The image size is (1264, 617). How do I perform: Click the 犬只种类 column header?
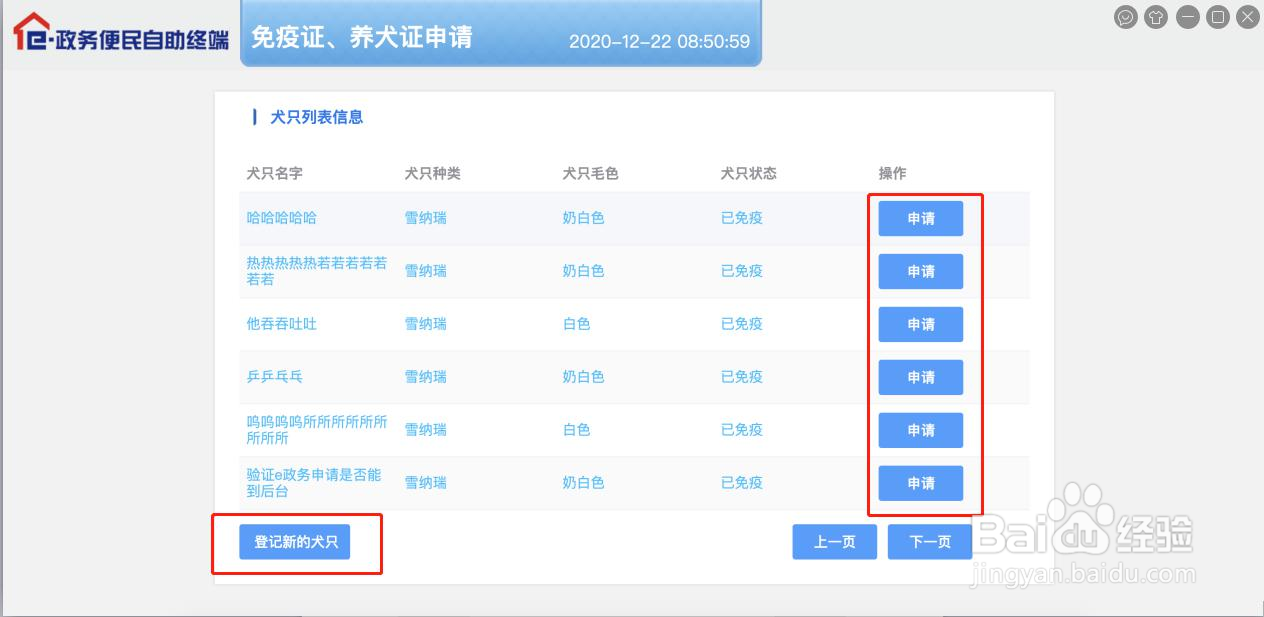[433, 173]
